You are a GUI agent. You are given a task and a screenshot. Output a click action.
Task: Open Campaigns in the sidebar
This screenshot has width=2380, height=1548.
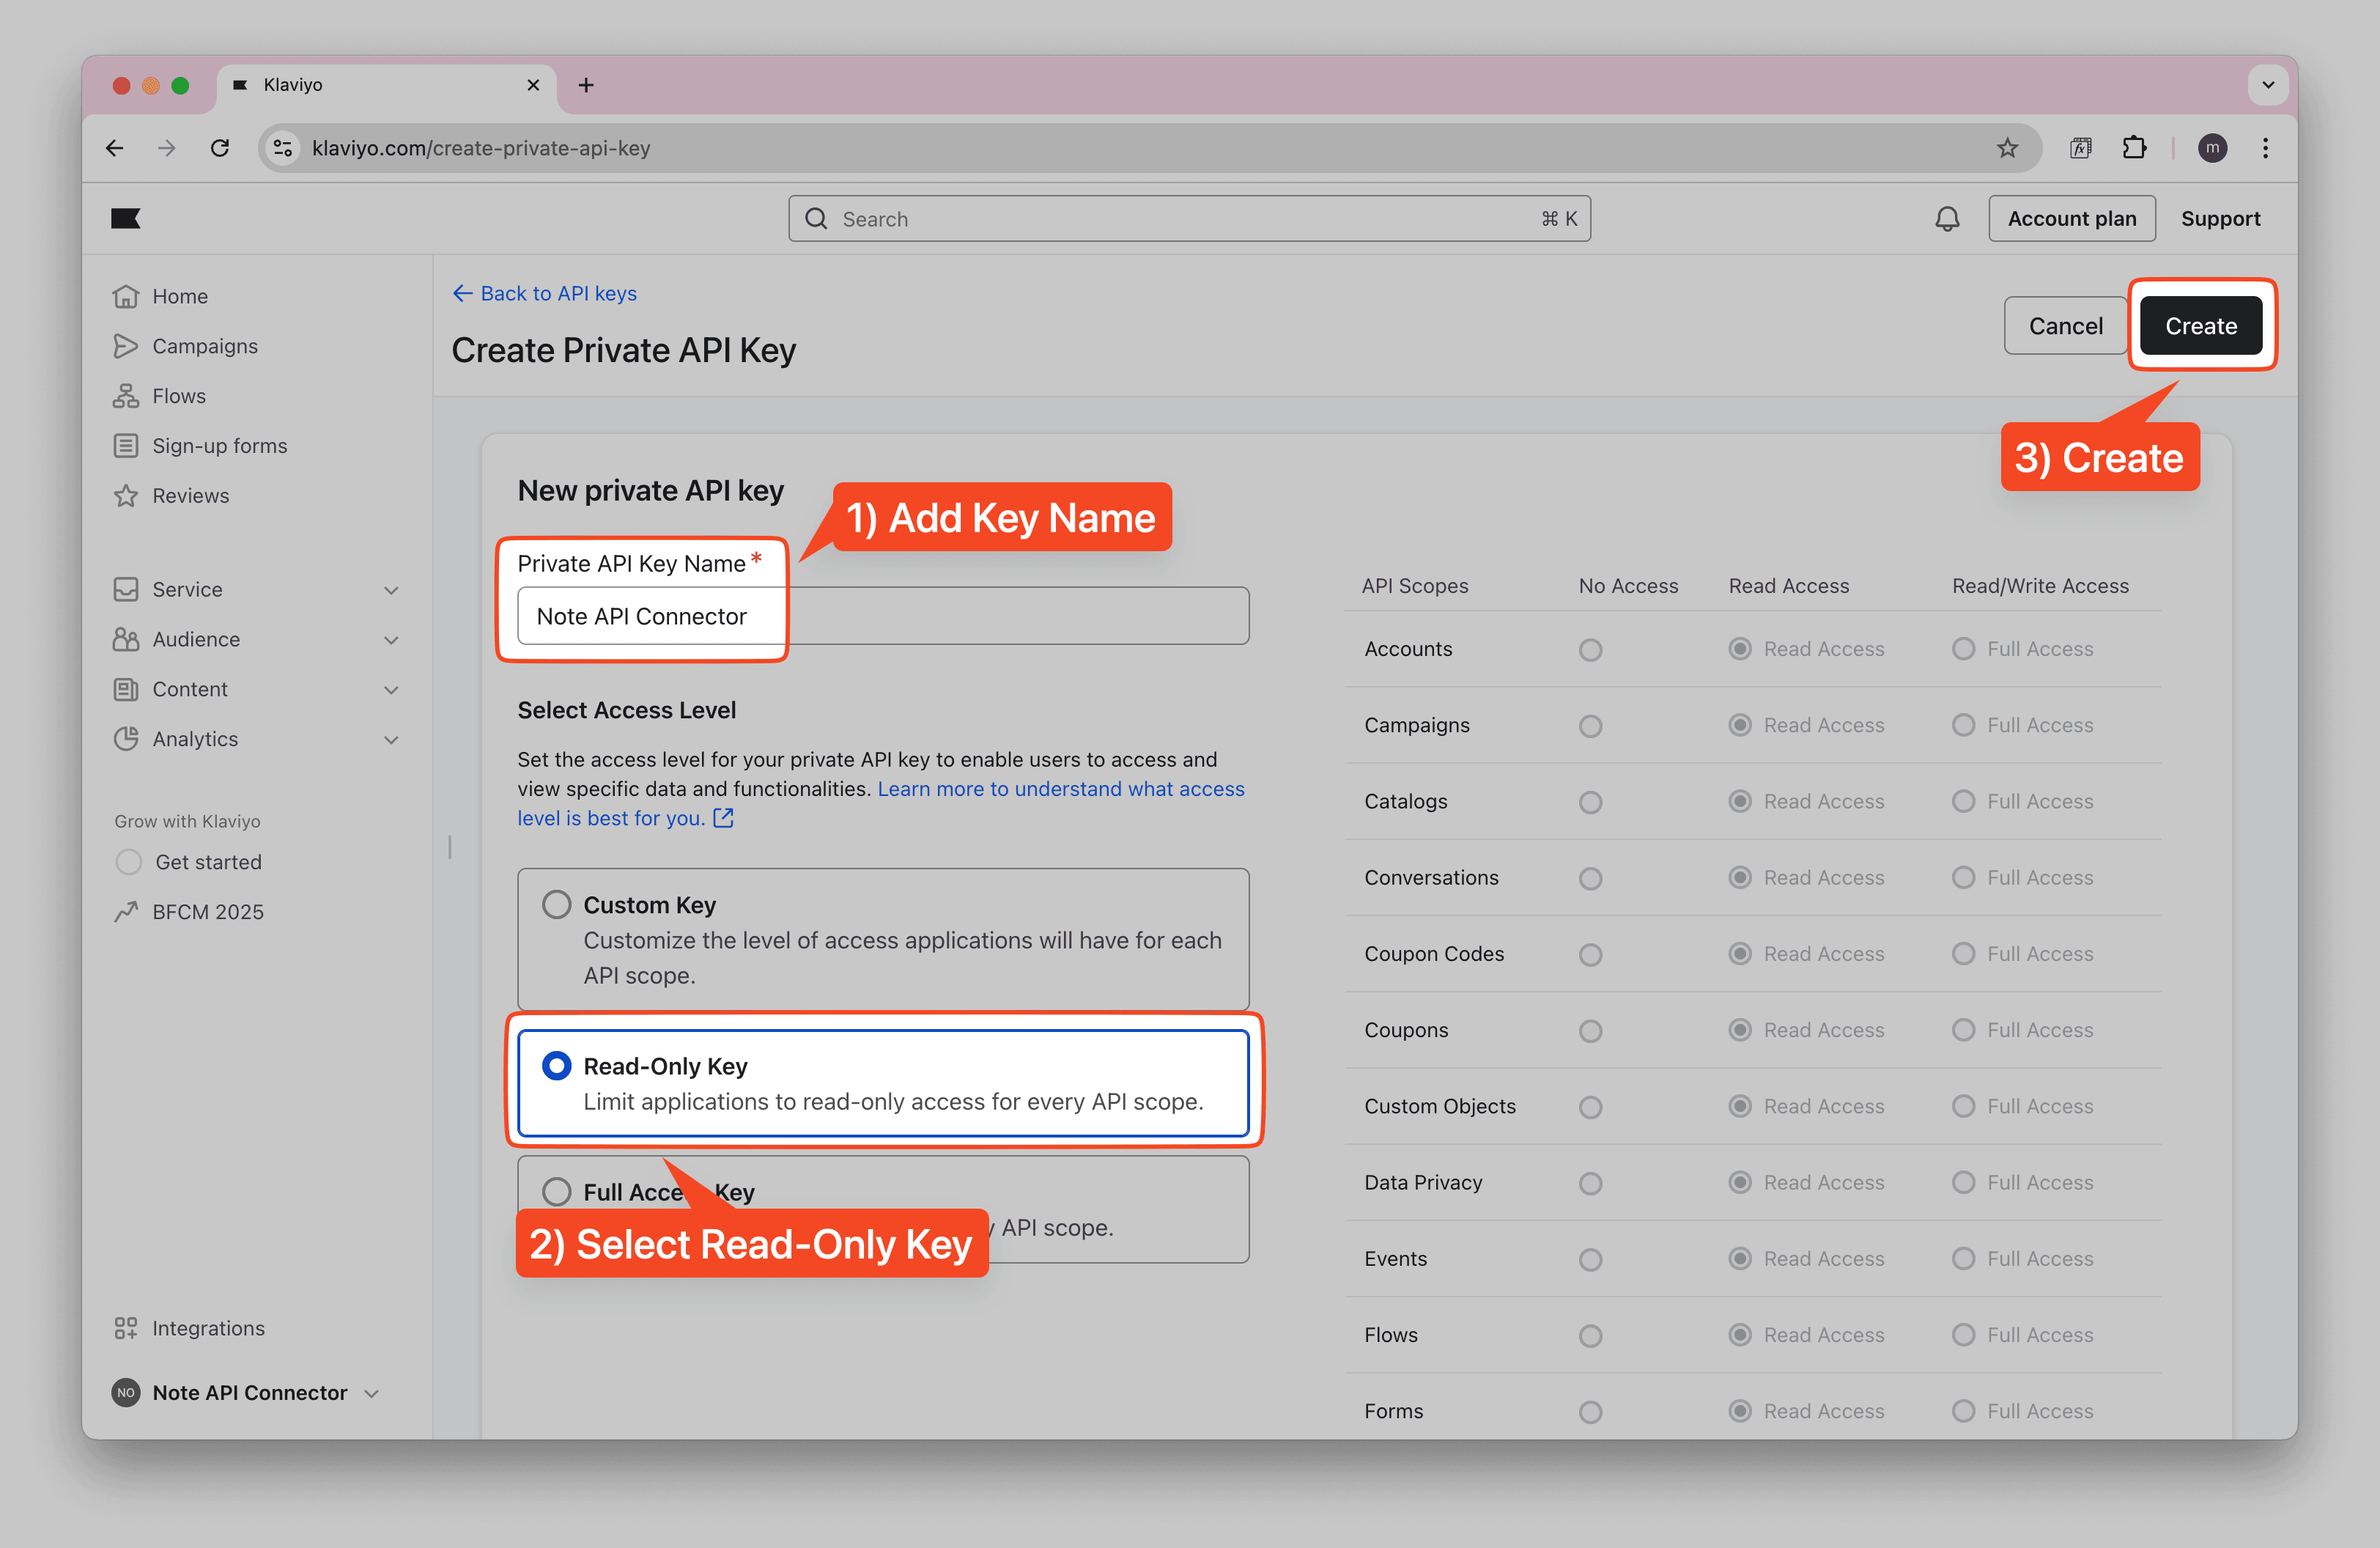coord(204,346)
